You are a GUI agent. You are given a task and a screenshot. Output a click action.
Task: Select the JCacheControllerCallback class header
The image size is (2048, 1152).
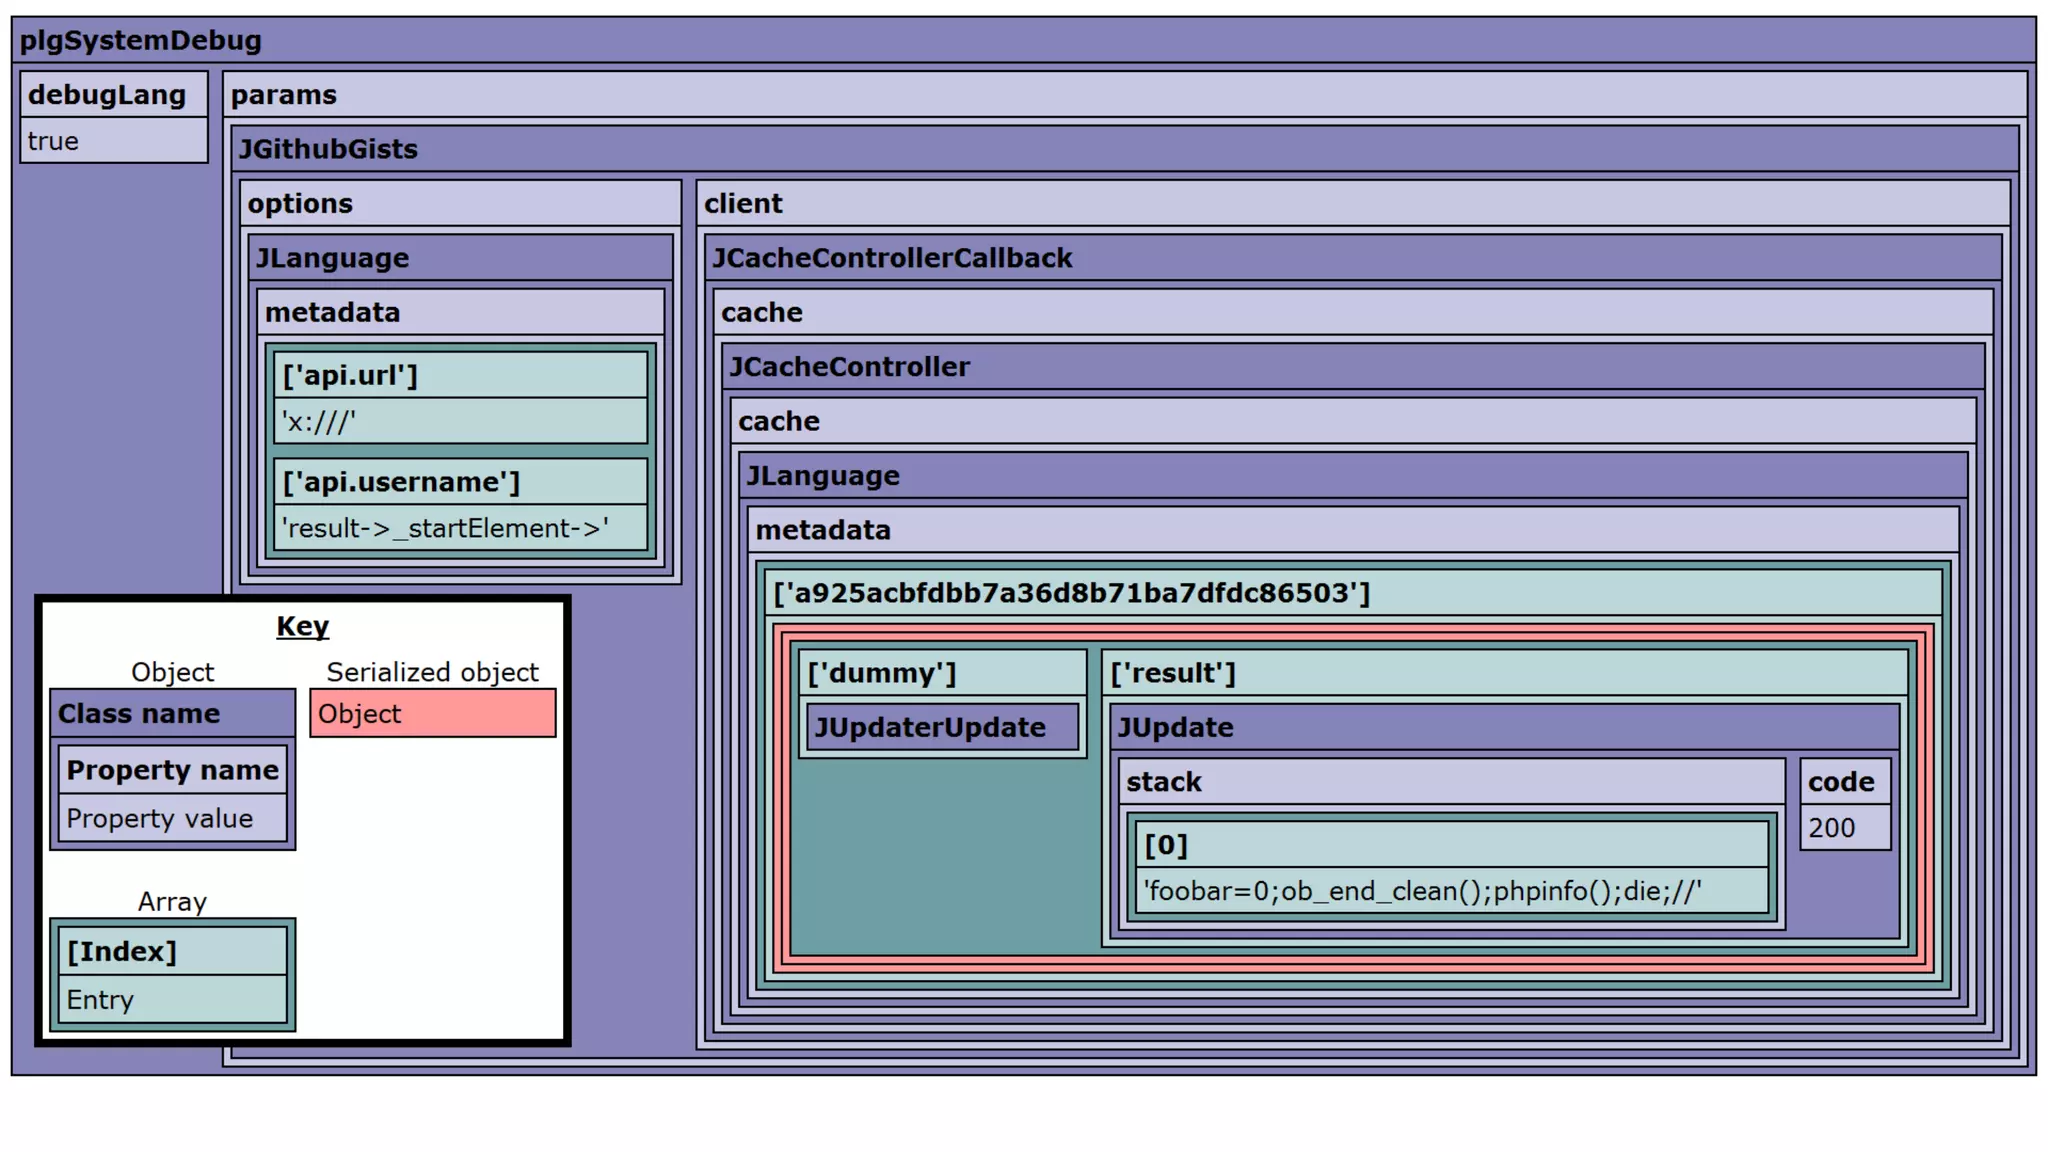[891, 258]
